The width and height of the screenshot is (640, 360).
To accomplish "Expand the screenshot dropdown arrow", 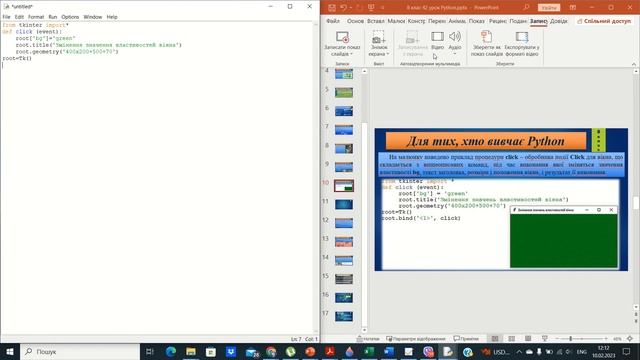I will pos(387,54).
